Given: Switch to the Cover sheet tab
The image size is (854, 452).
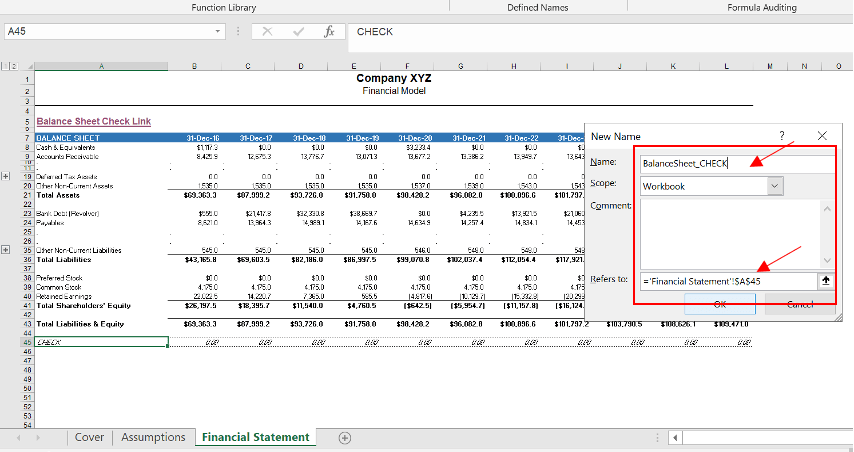Looking at the screenshot, I should pyautogui.click(x=89, y=437).
